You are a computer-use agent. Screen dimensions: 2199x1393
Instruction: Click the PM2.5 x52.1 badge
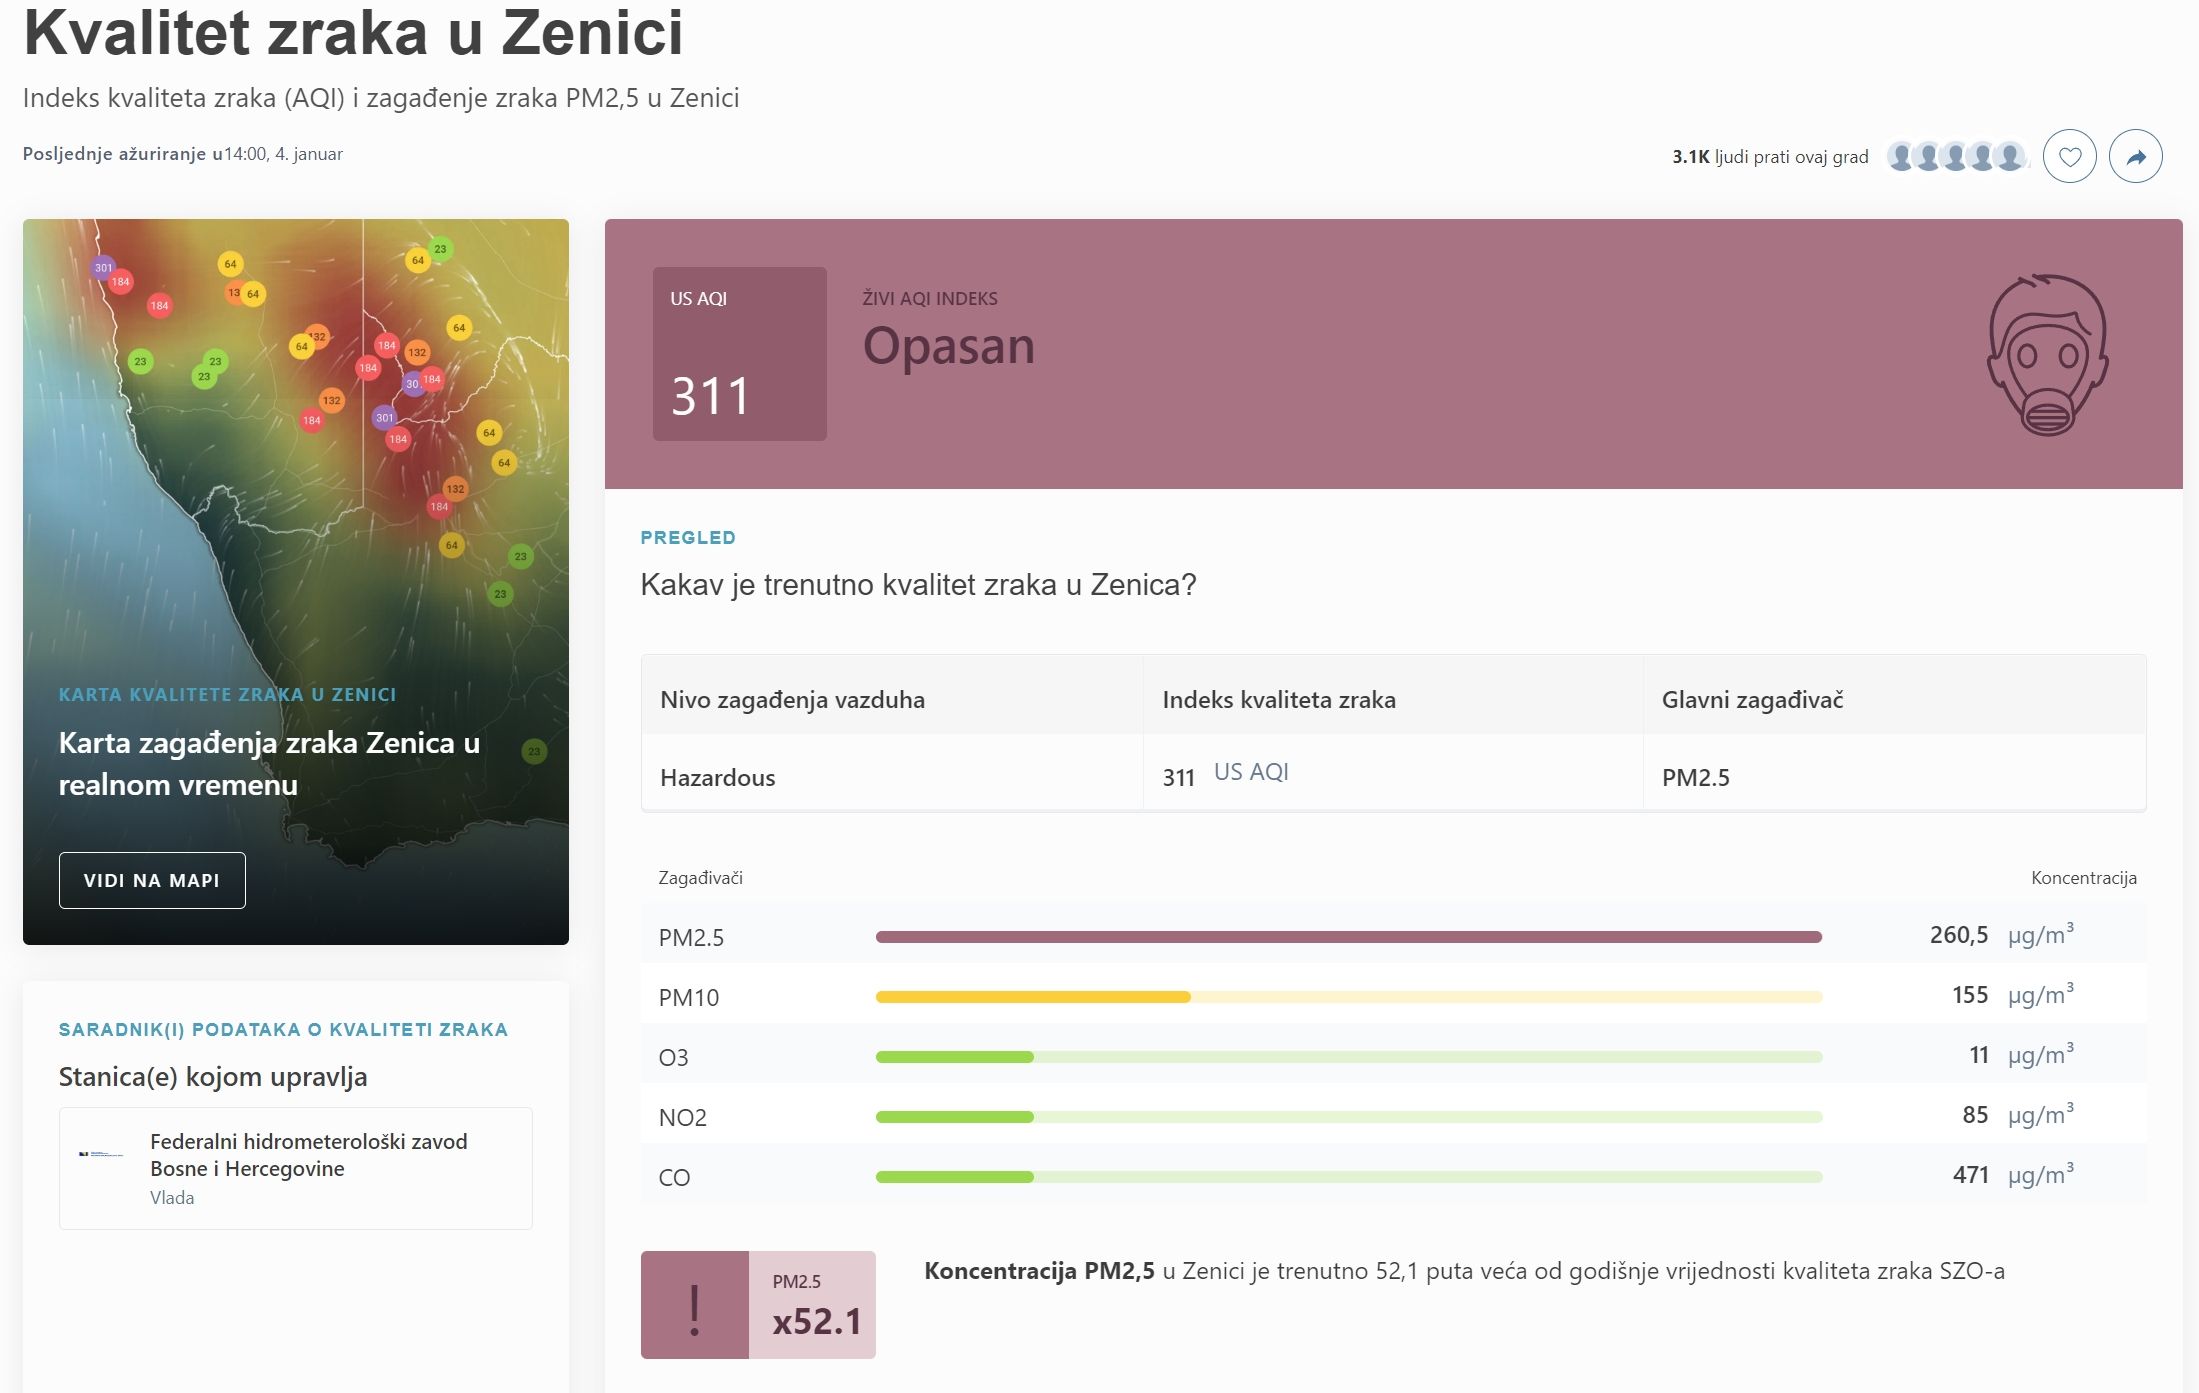click(812, 1305)
